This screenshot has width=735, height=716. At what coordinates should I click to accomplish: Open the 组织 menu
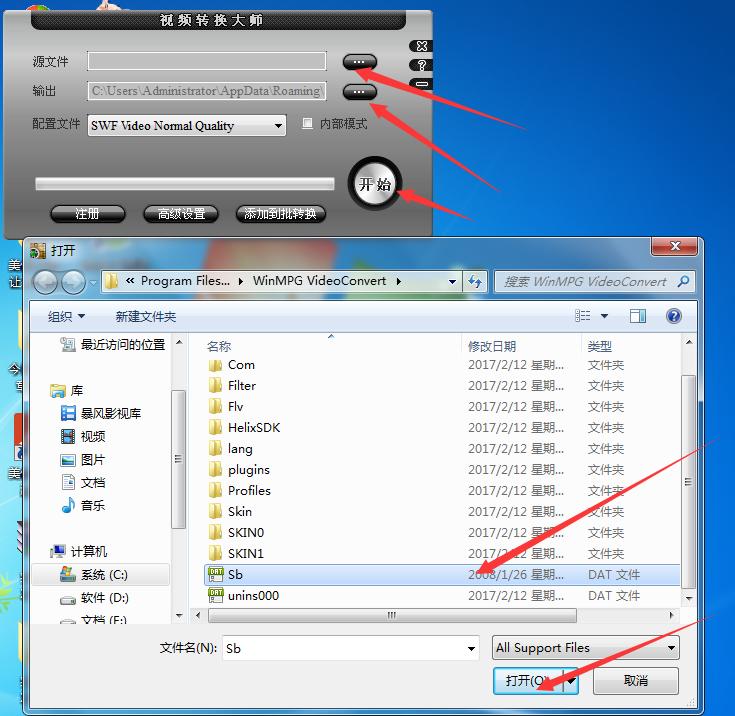(x=66, y=316)
